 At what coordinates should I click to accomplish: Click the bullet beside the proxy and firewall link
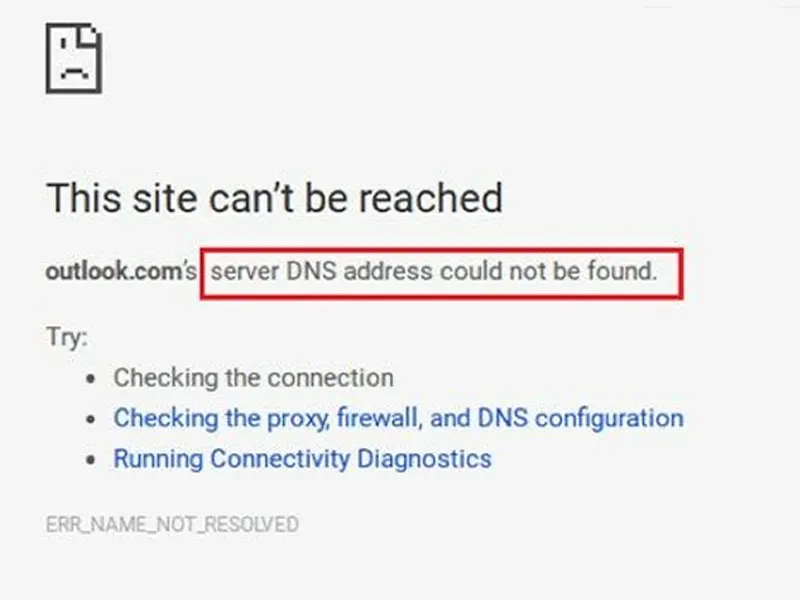[x=91, y=419]
